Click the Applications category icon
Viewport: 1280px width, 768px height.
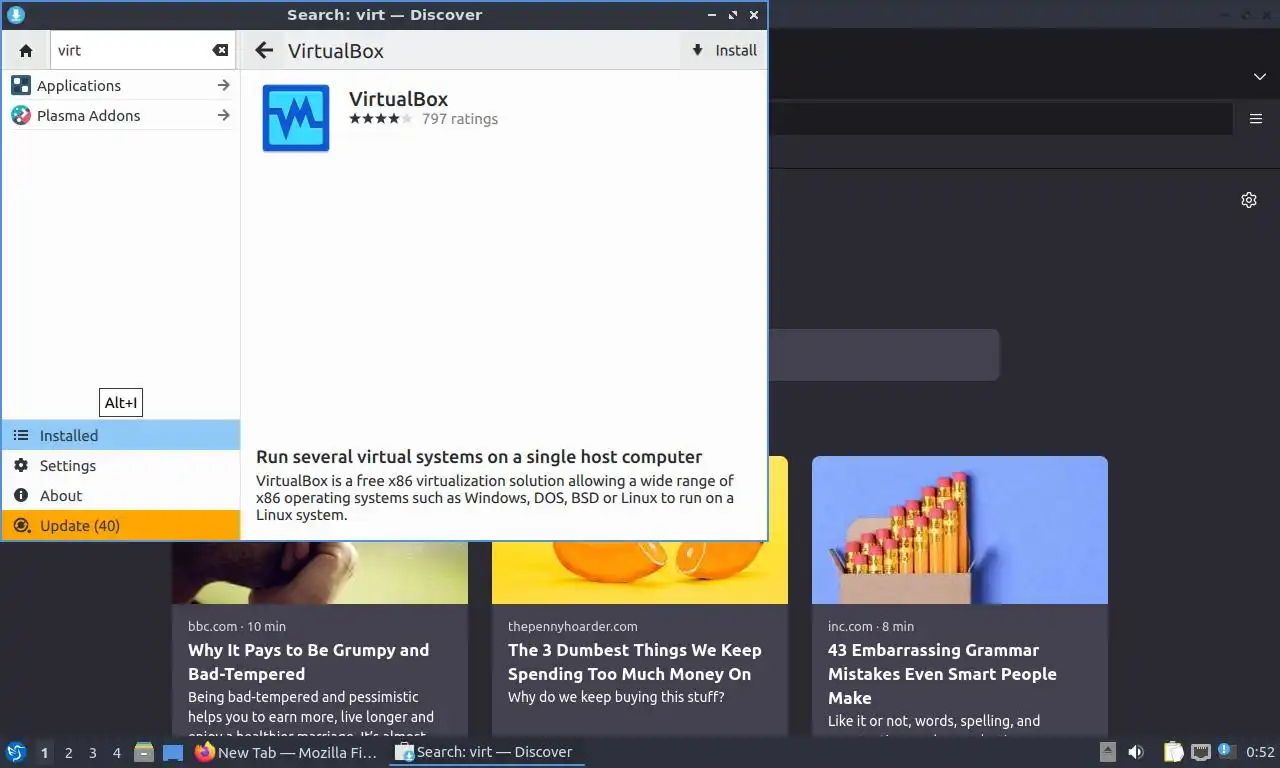click(21, 86)
